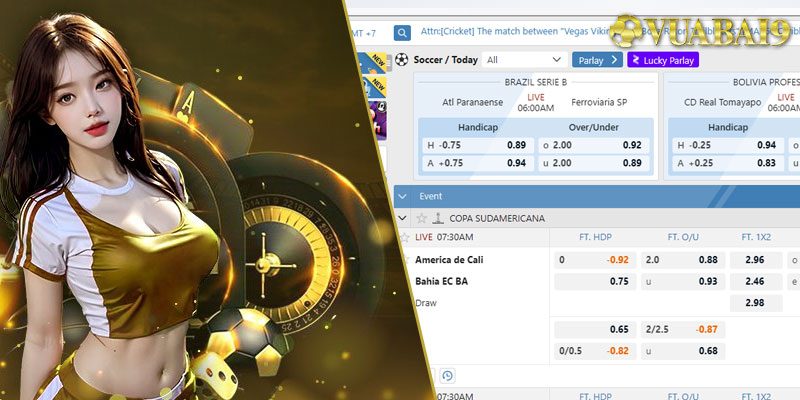
Task: Click the FT. HDP column header of first match
Action: click(x=595, y=237)
